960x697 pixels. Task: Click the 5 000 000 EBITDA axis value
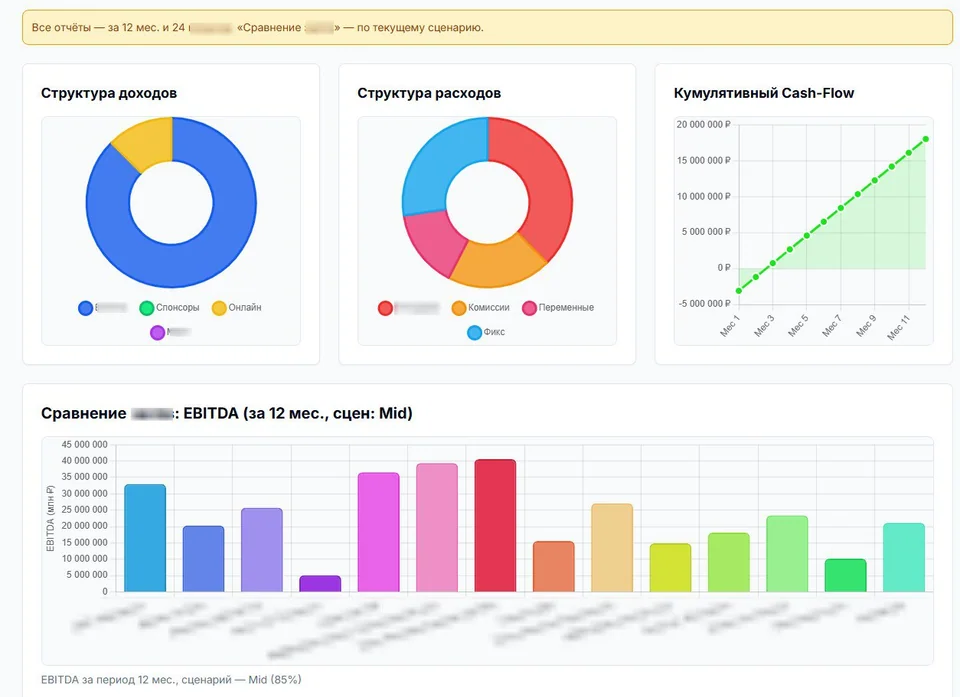87,575
